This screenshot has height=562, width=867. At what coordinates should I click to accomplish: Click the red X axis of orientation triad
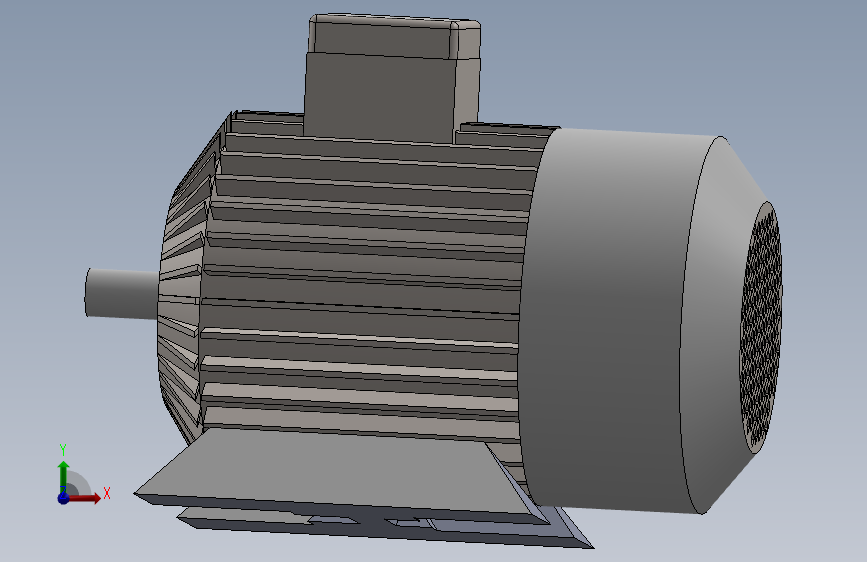(x=84, y=498)
